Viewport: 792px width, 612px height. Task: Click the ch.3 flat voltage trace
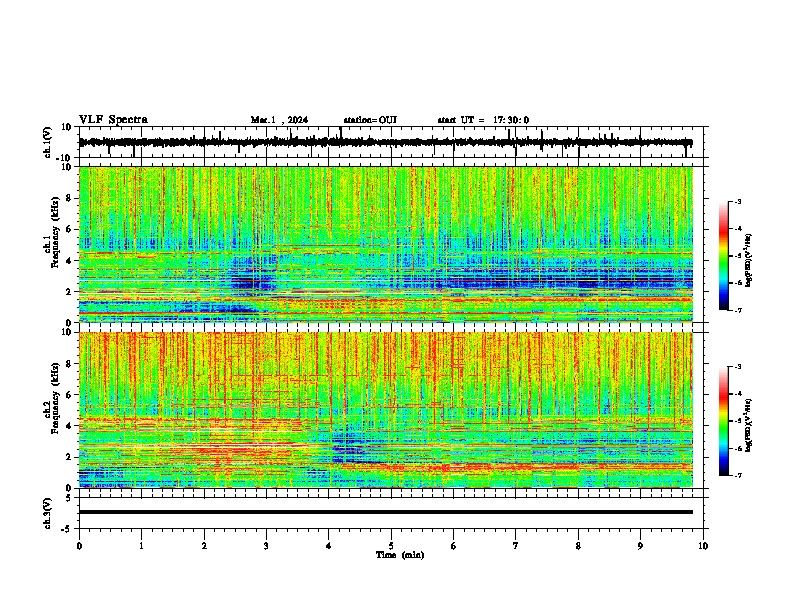386,512
